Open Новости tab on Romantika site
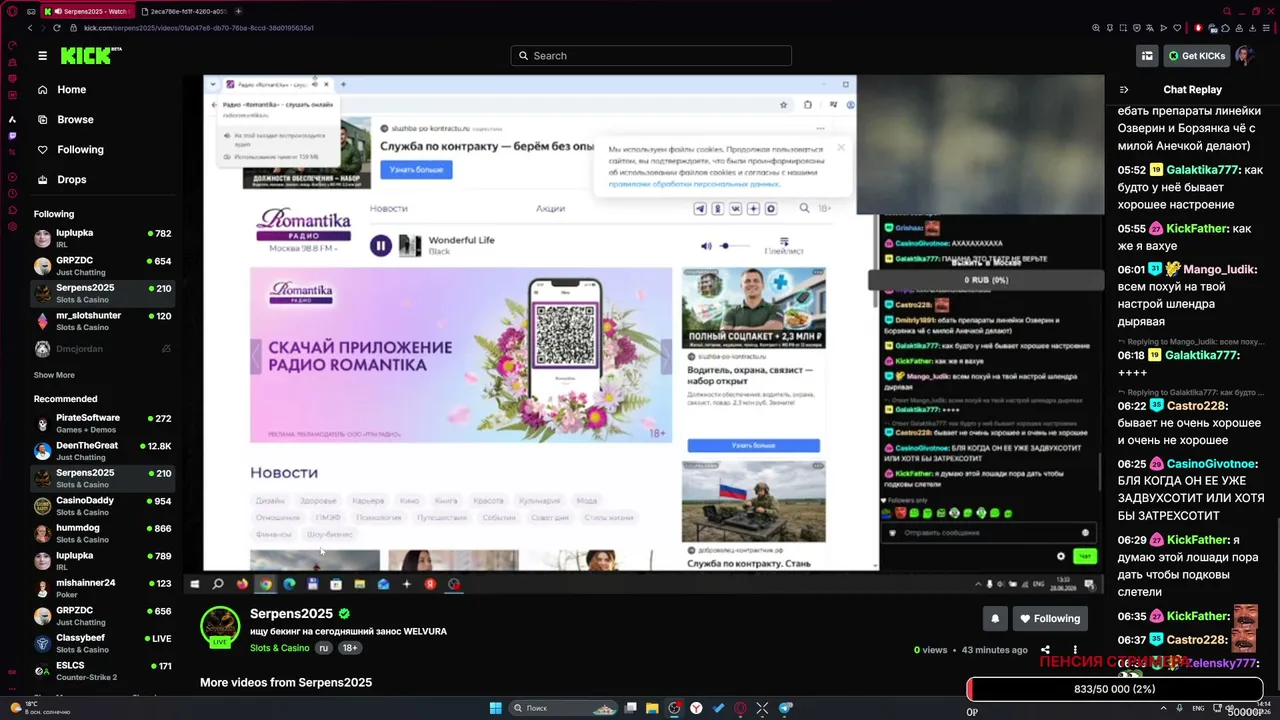This screenshot has height=720, width=1280. (x=389, y=208)
